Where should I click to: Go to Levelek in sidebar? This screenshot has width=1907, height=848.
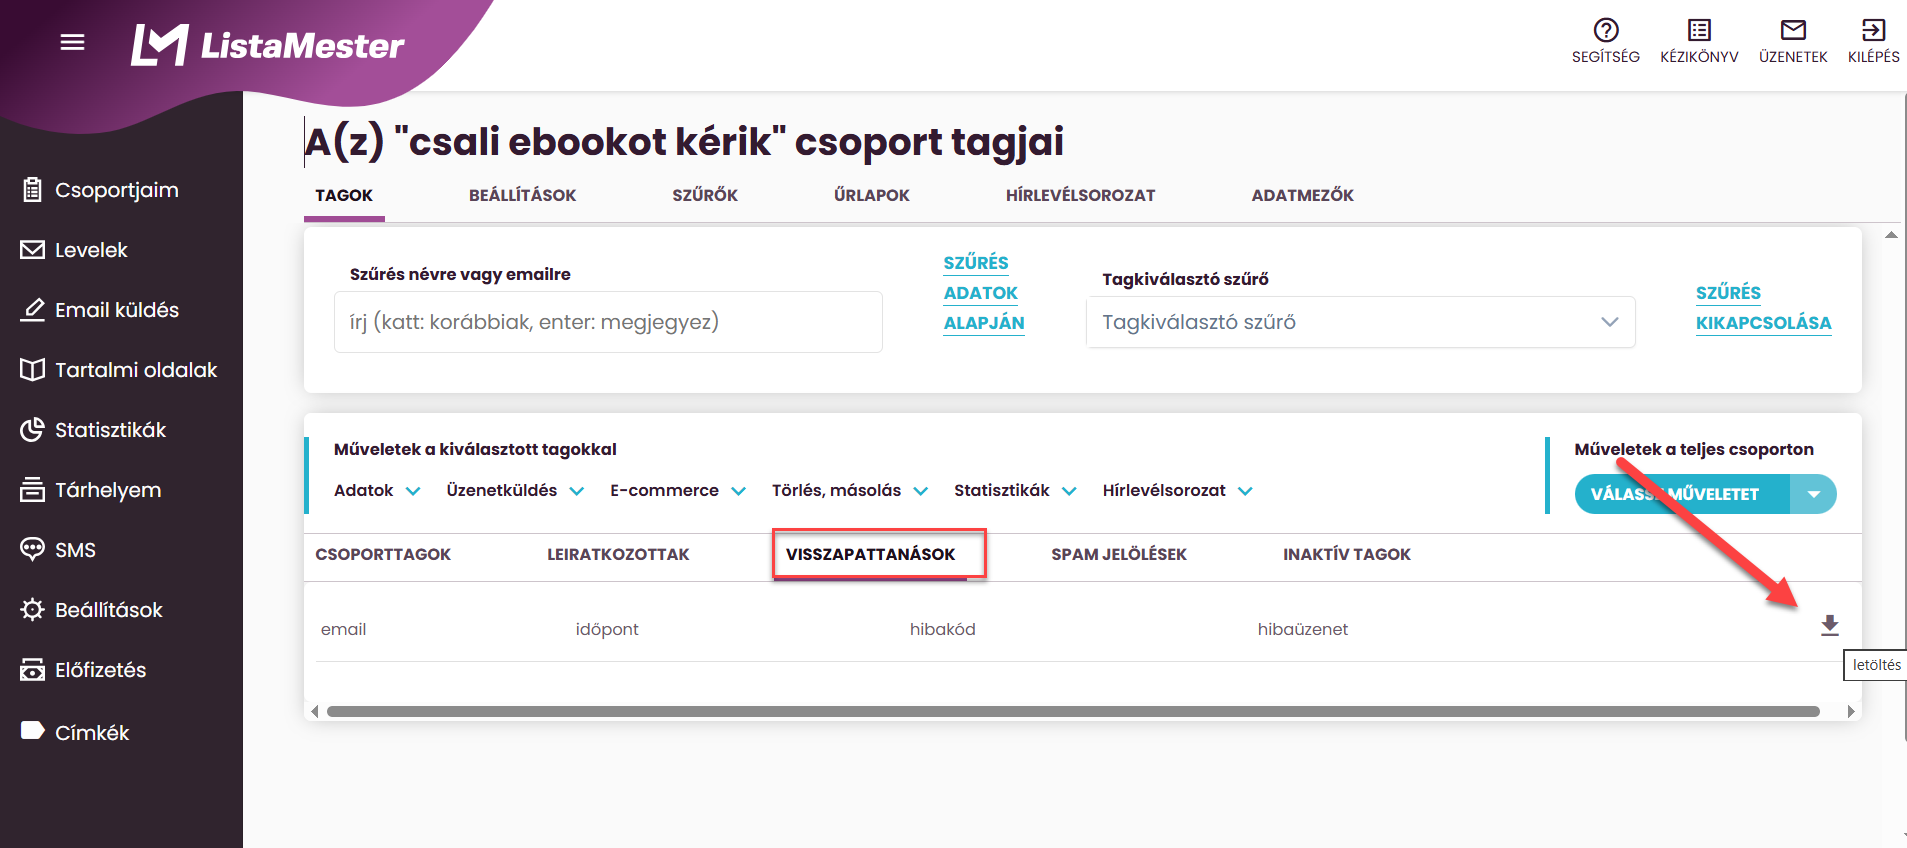(x=74, y=250)
